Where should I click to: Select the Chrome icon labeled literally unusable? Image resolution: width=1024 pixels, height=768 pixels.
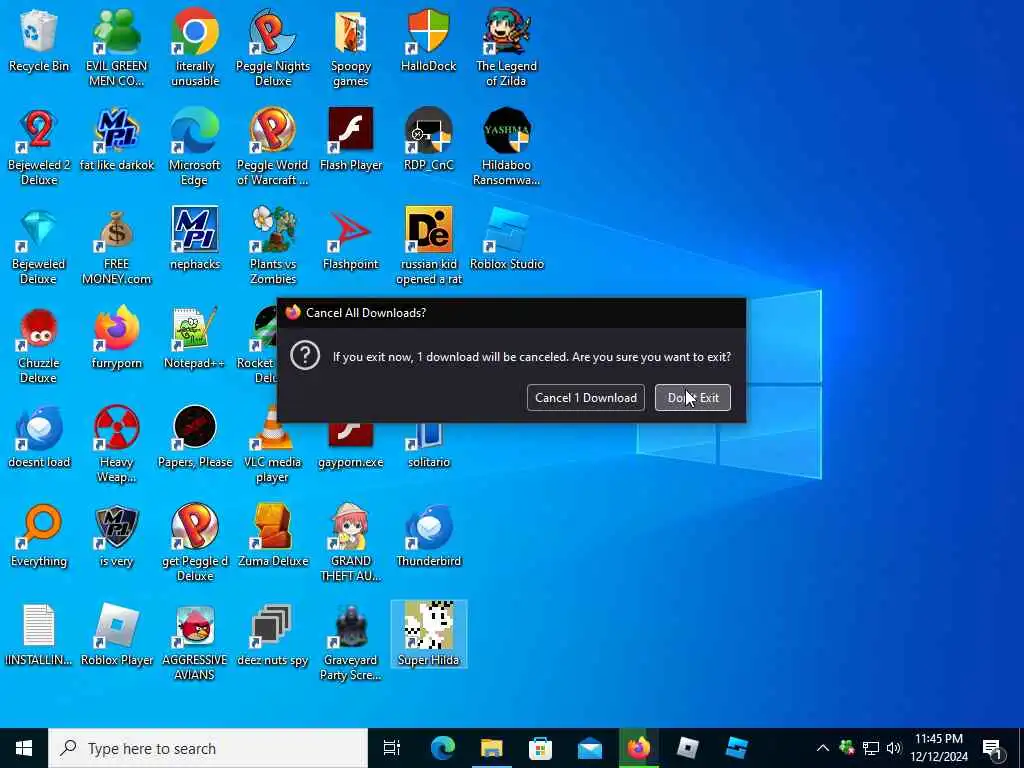coord(195,48)
